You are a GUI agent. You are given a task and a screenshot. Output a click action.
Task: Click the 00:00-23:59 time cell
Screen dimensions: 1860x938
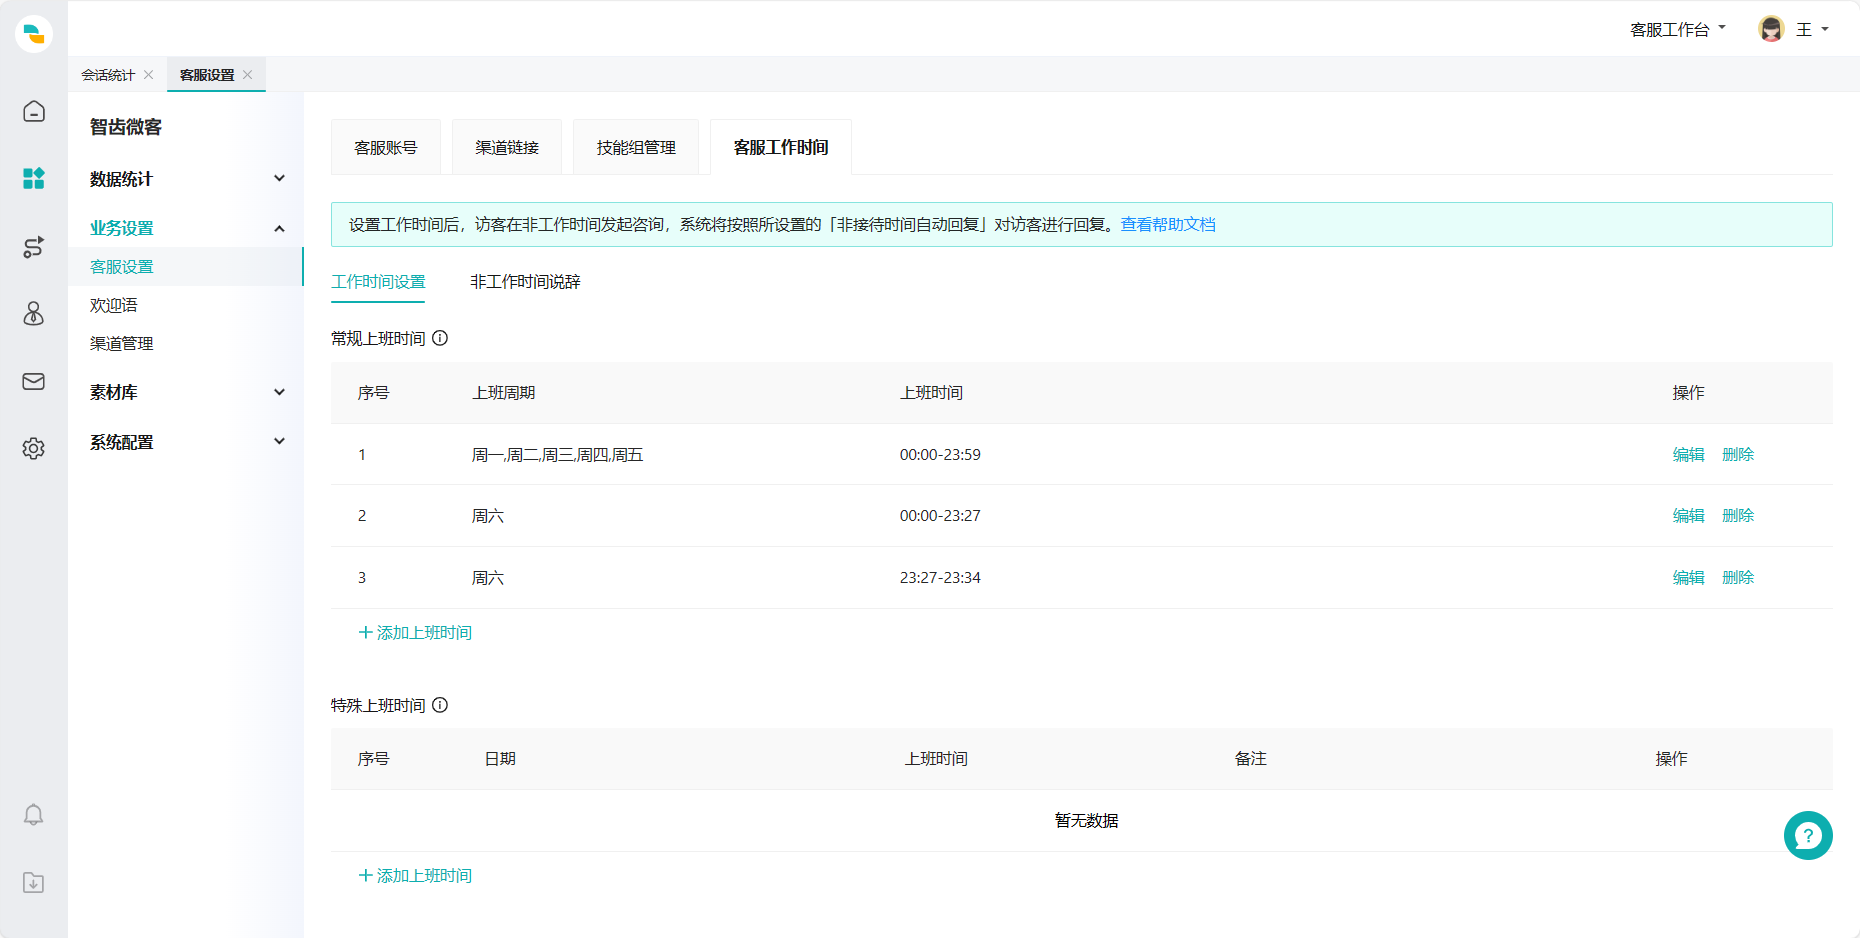(x=940, y=455)
